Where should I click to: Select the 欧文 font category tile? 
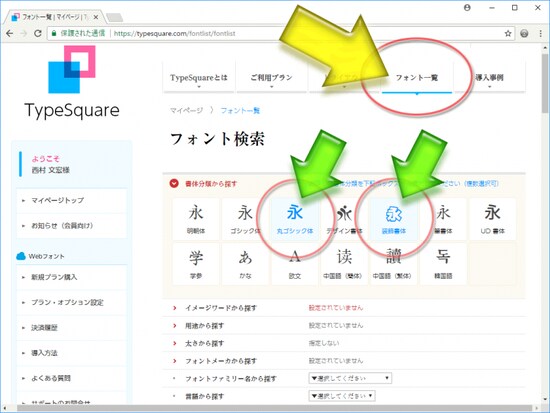(x=295, y=264)
